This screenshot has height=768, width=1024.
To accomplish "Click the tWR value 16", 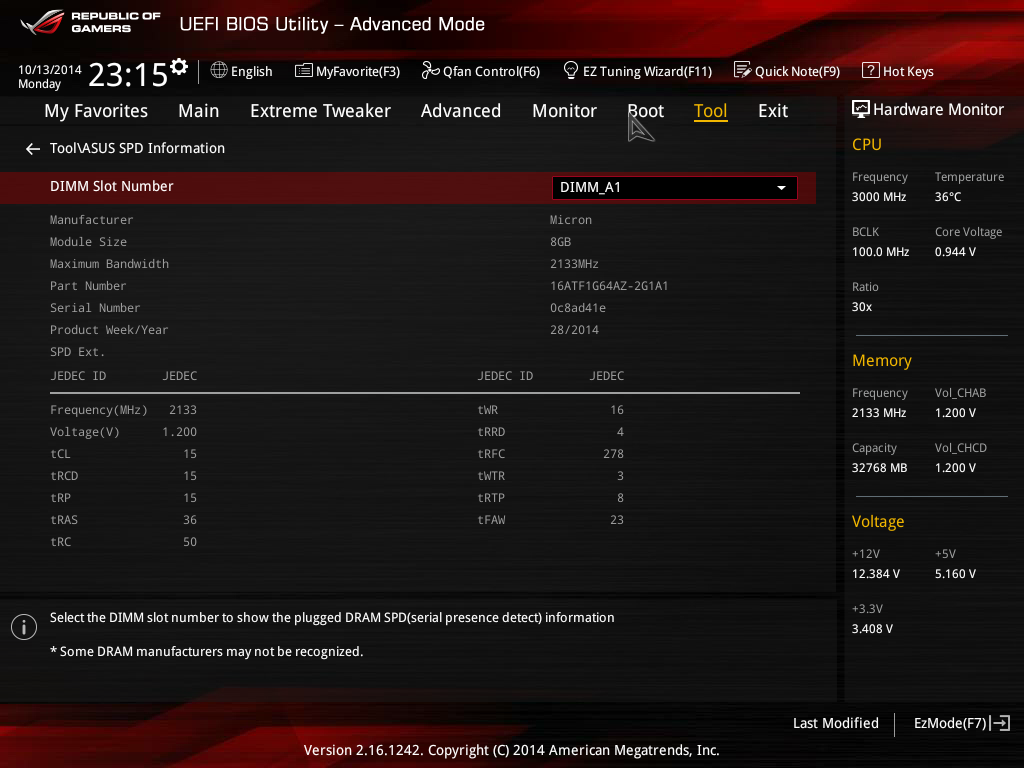I will tap(616, 410).
